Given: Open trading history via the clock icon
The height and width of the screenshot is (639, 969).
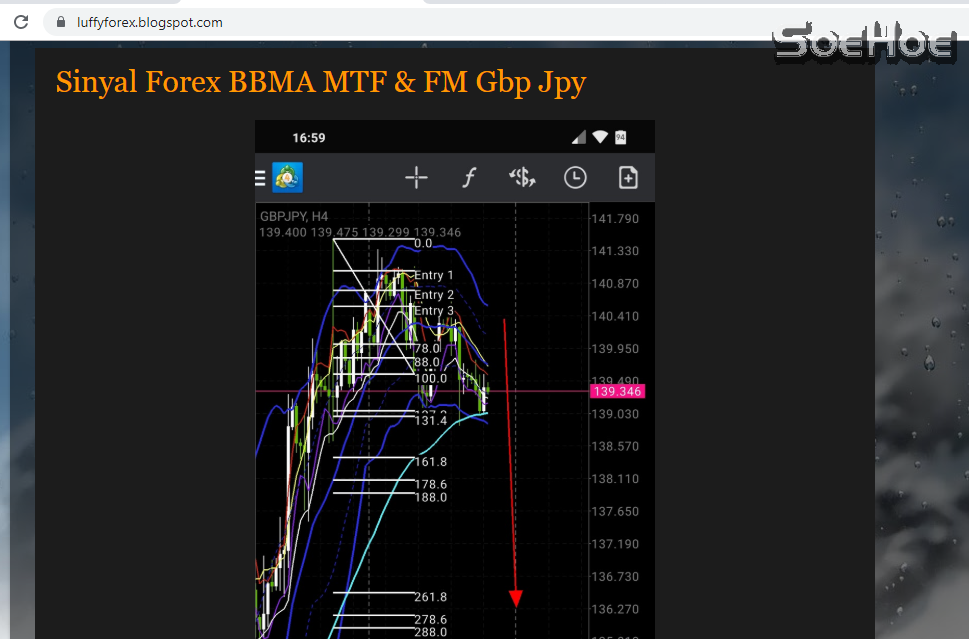Looking at the screenshot, I should [x=575, y=177].
